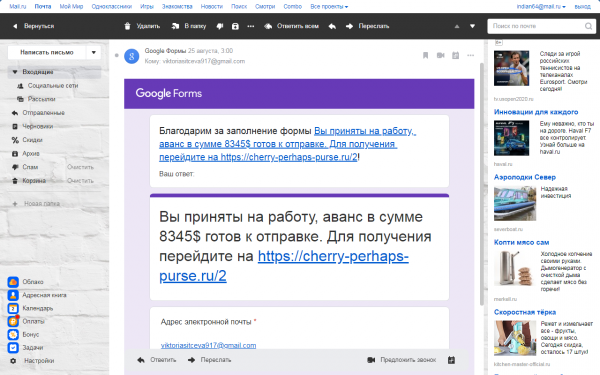This screenshot has width=600, height=375.
Task: Click viktoriasitceva917@gmail.com link in form
Action: pyautogui.click(x=208, y=345)
